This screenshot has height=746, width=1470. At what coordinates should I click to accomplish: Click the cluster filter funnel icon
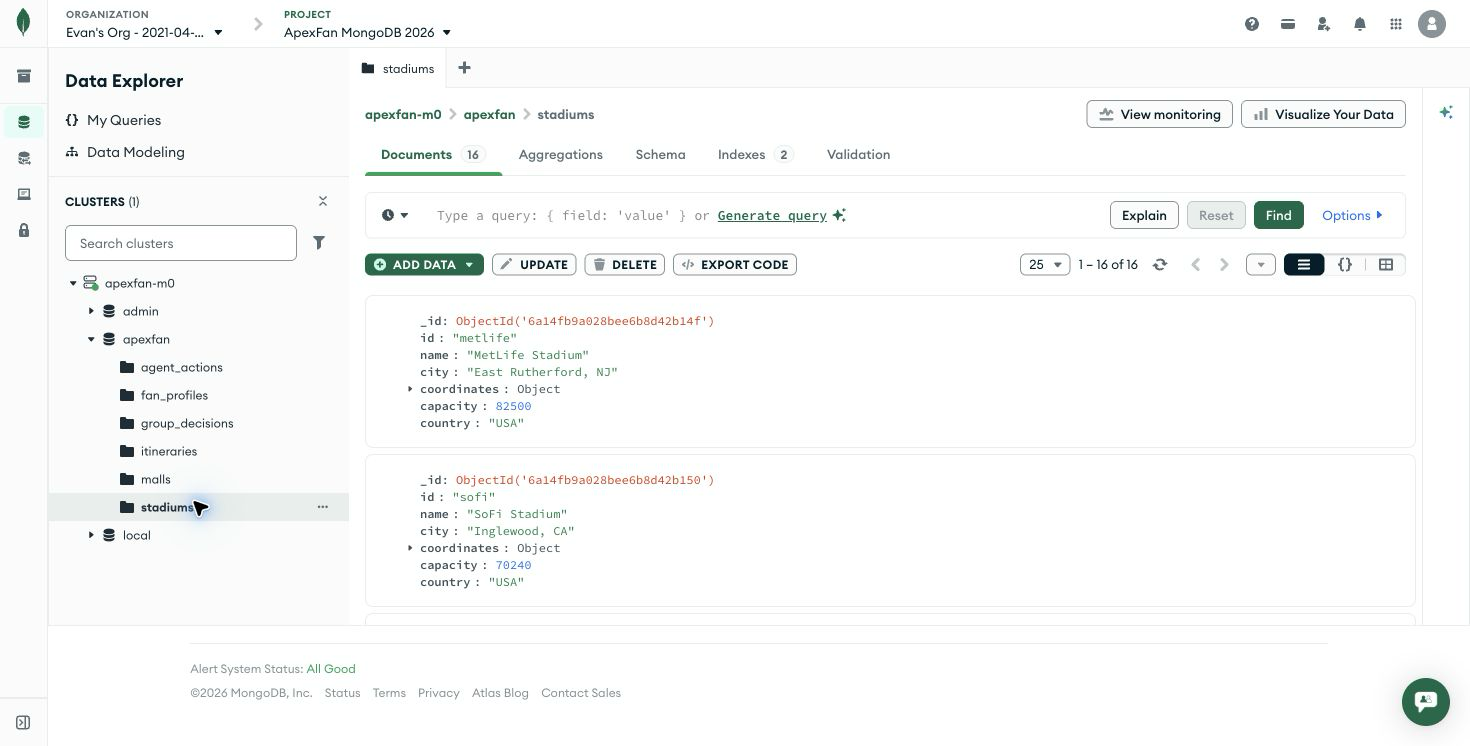(319, 243)
